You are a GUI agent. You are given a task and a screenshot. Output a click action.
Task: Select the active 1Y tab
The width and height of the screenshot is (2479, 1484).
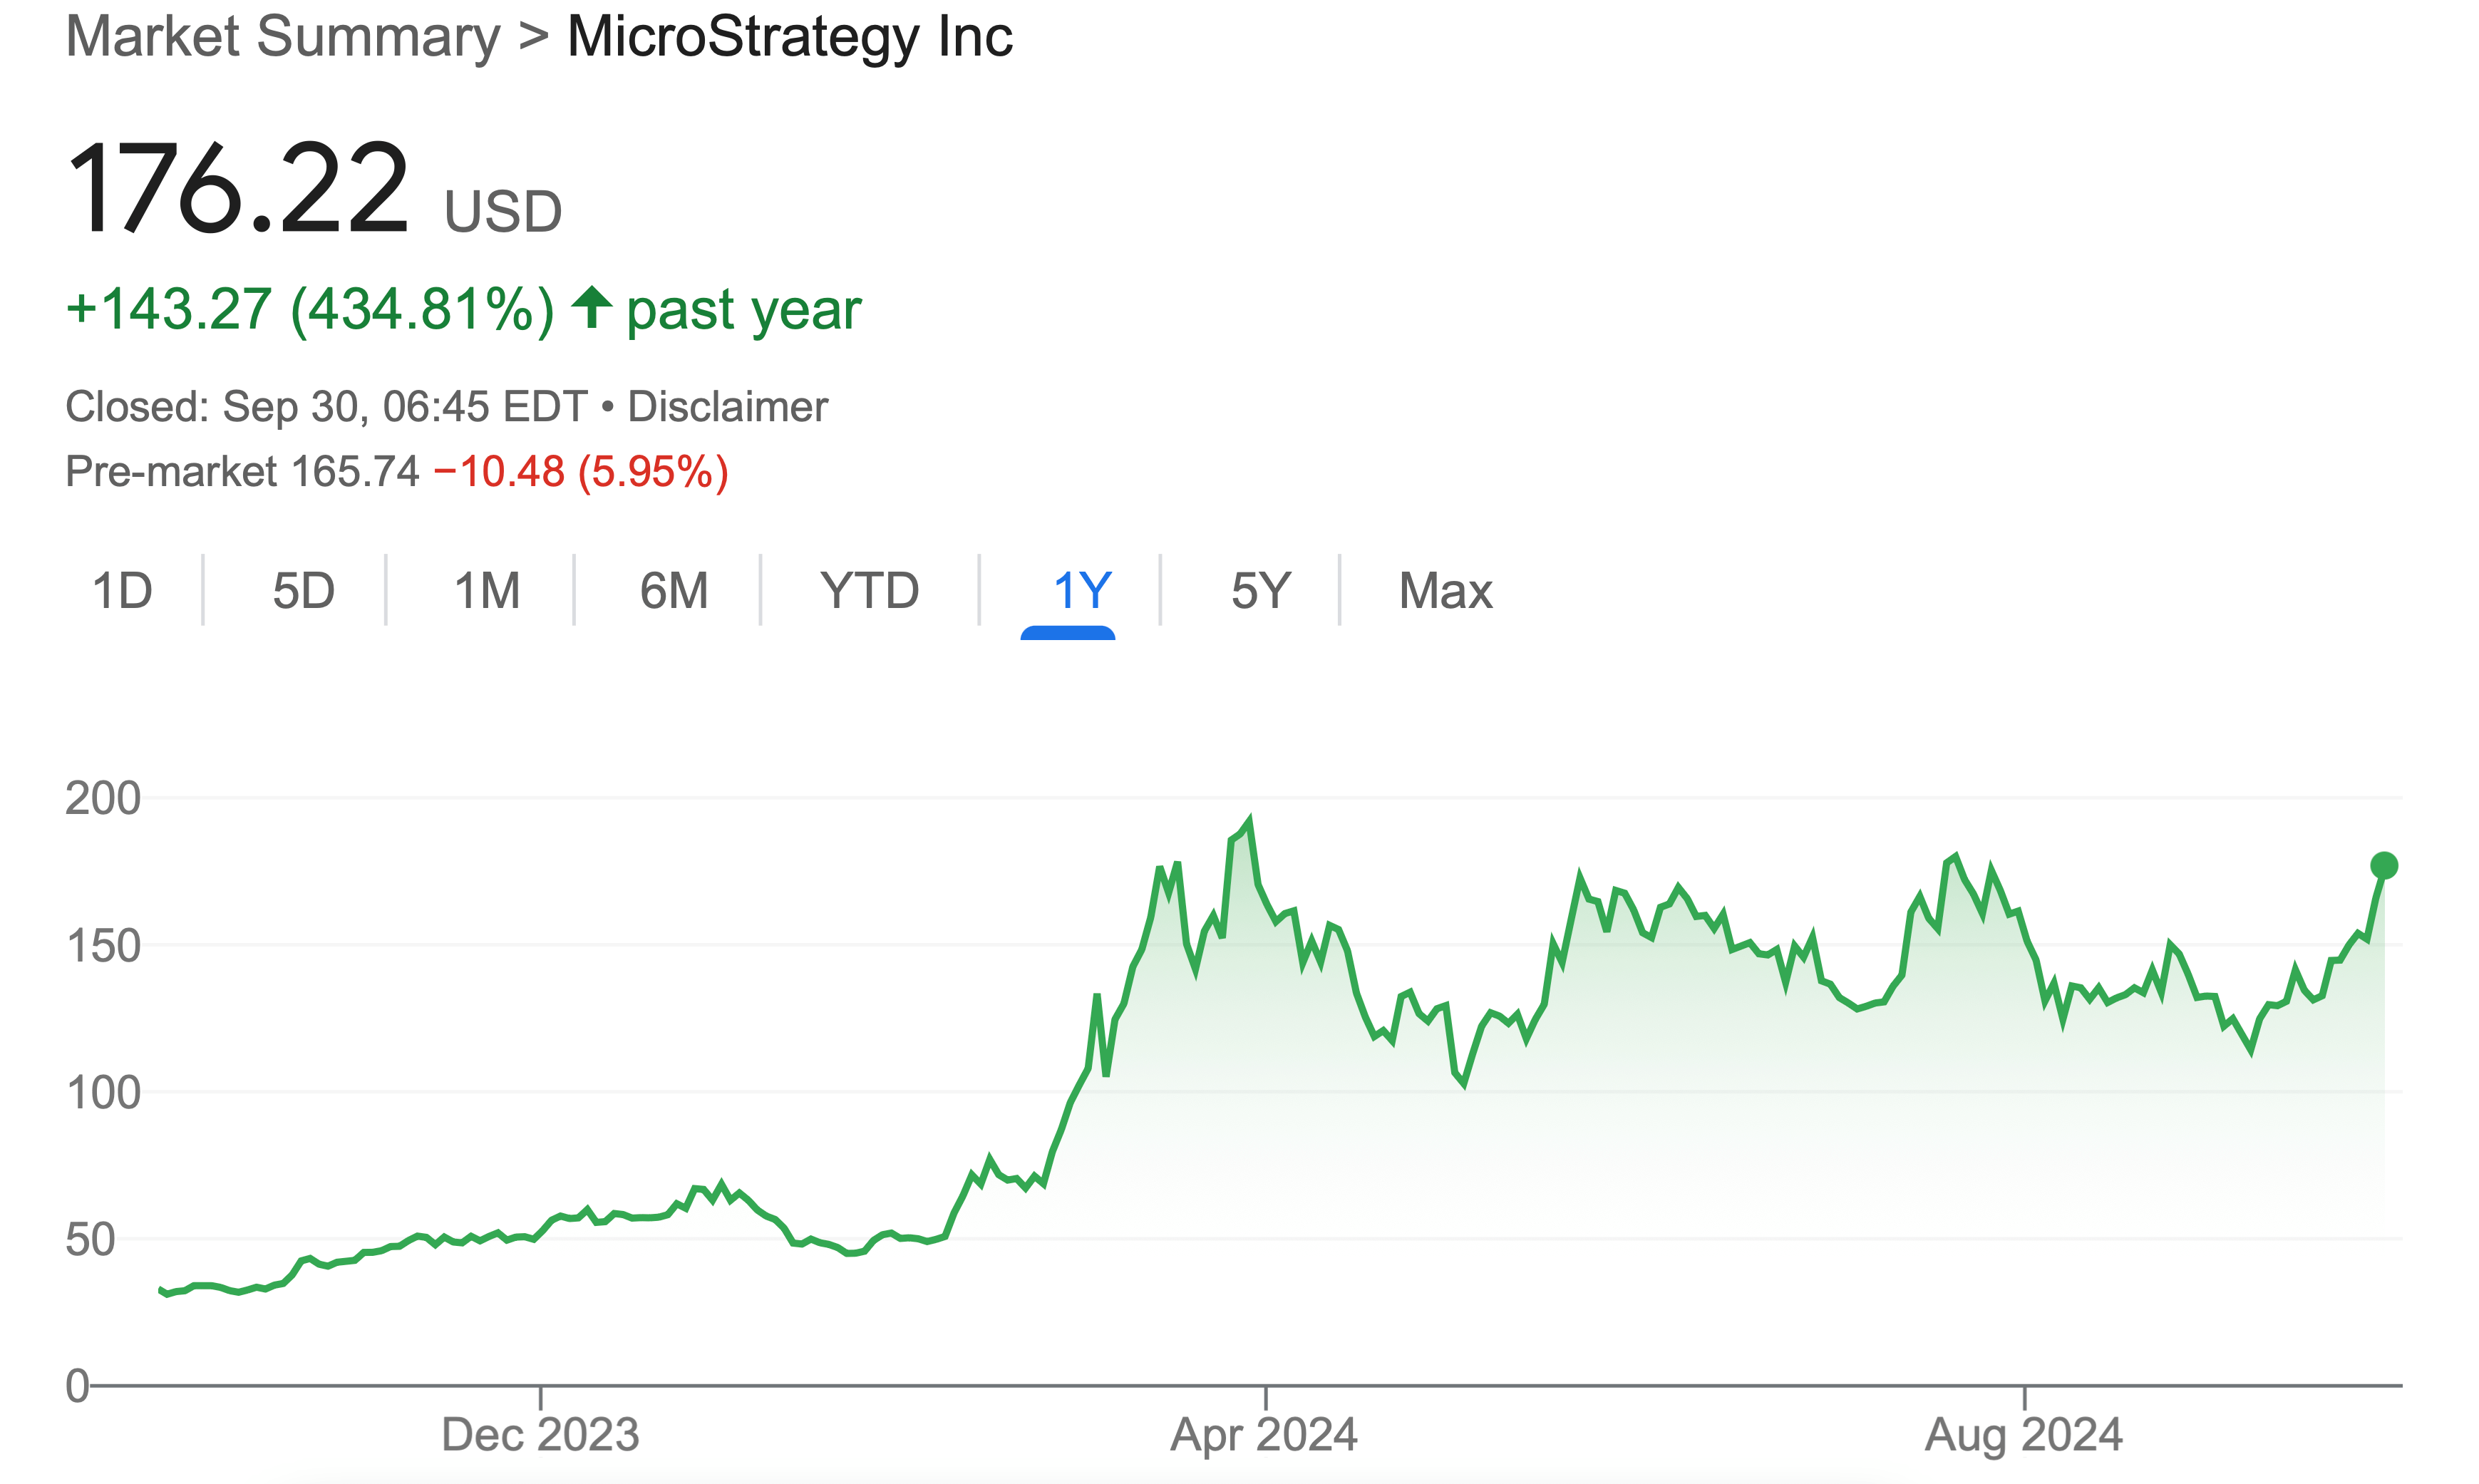(1081, 590)
